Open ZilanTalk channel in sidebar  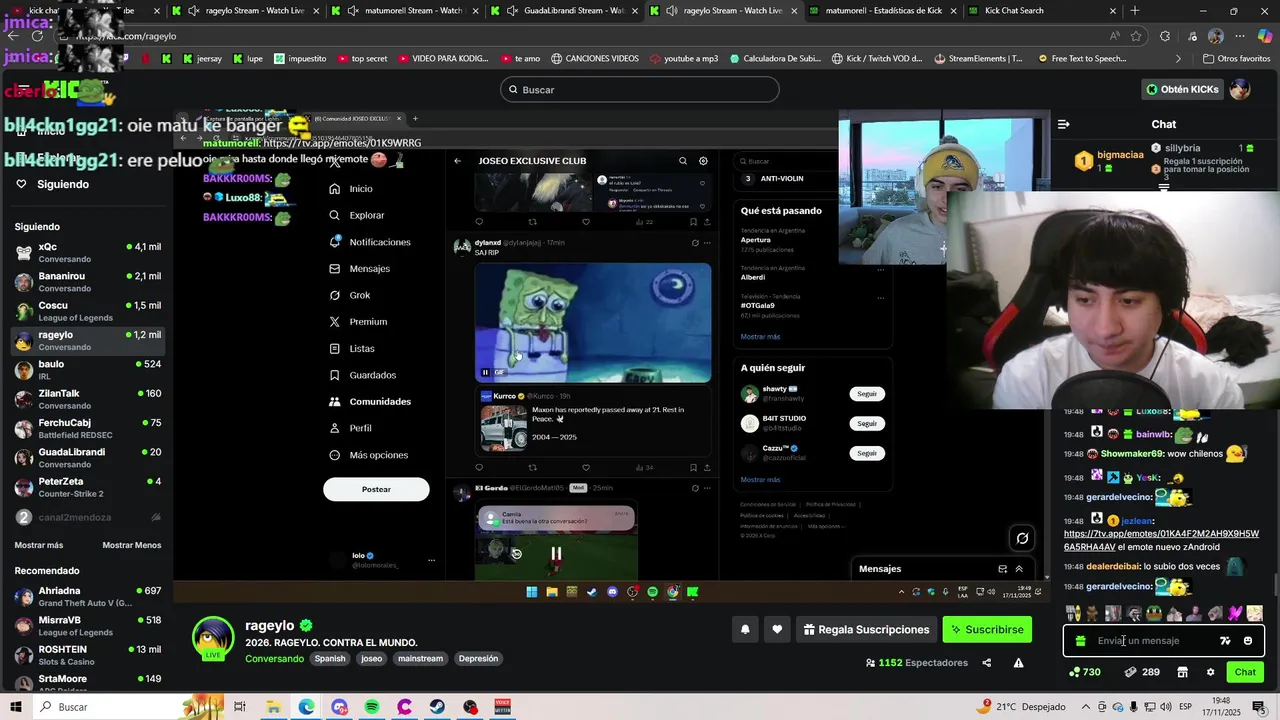click(x=88, y=399)
